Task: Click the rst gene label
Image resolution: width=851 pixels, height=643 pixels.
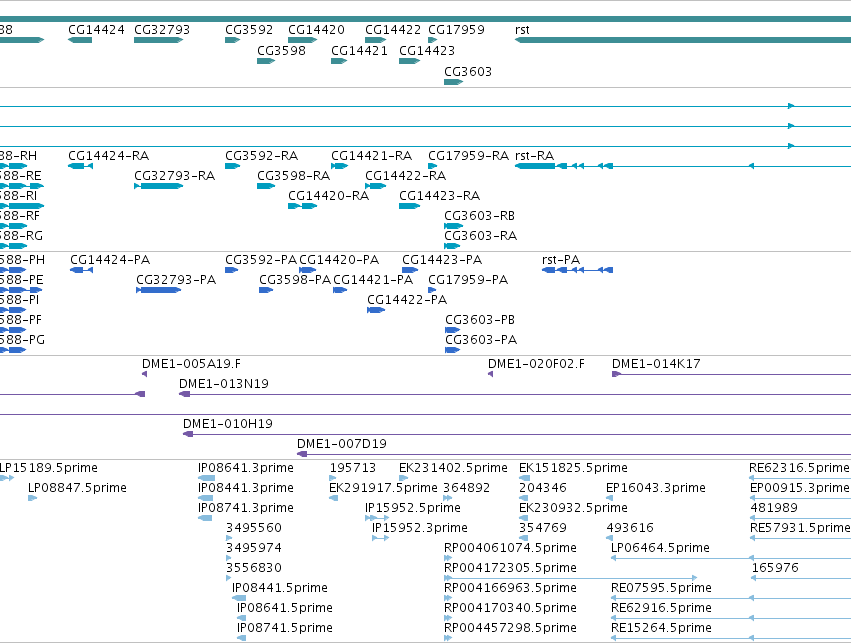Action: tap(522, 29)
